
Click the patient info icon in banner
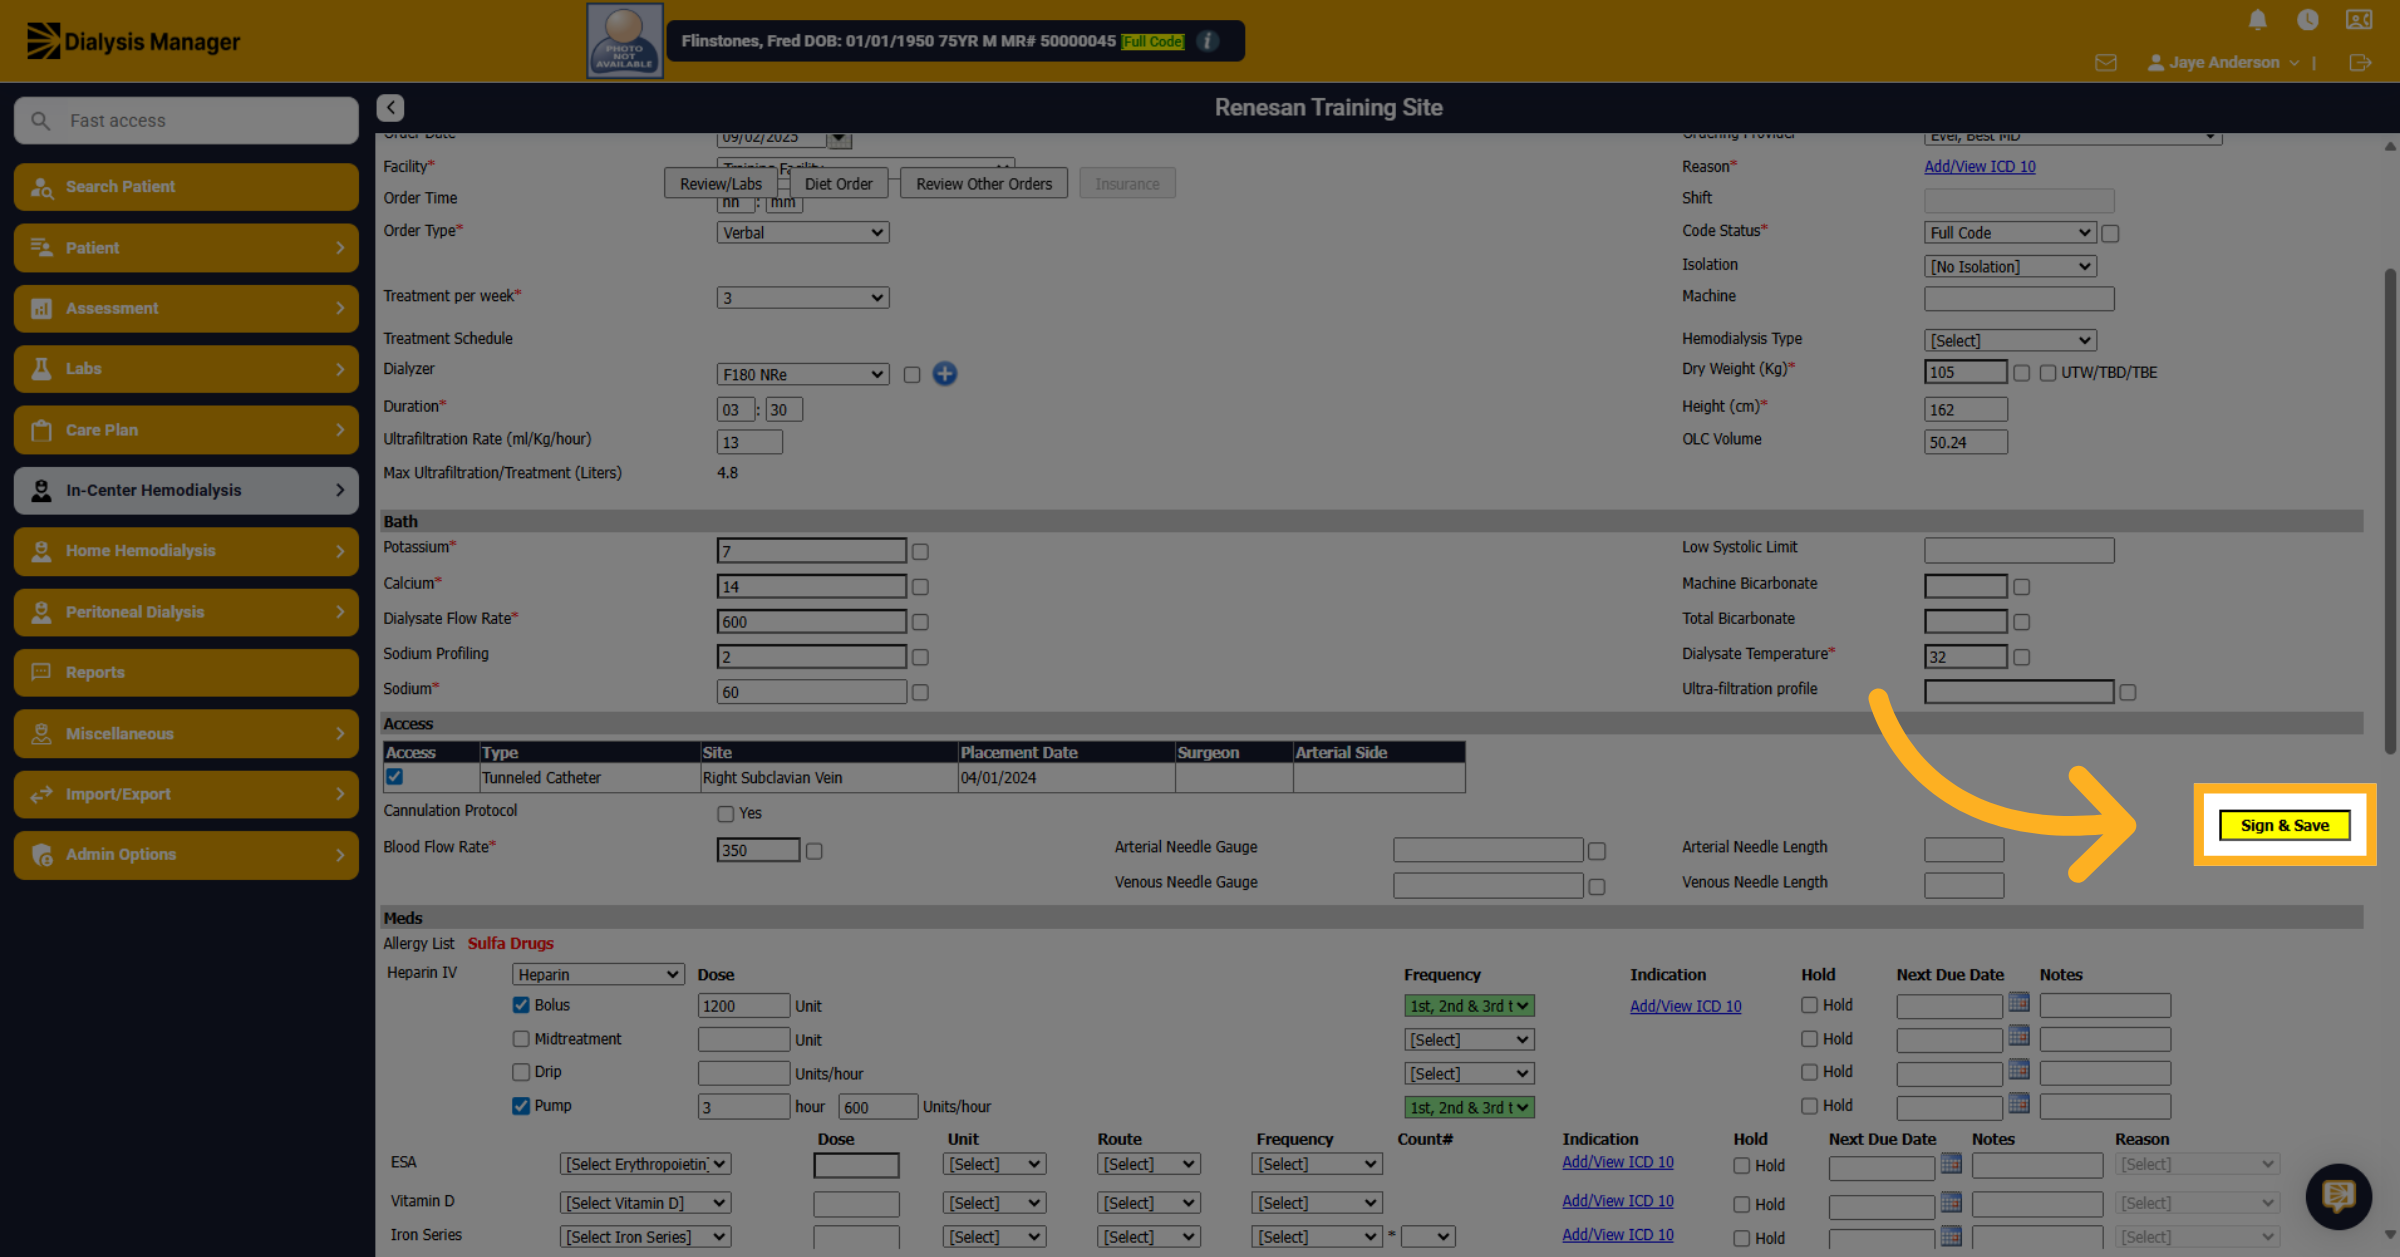[1208, 41]
